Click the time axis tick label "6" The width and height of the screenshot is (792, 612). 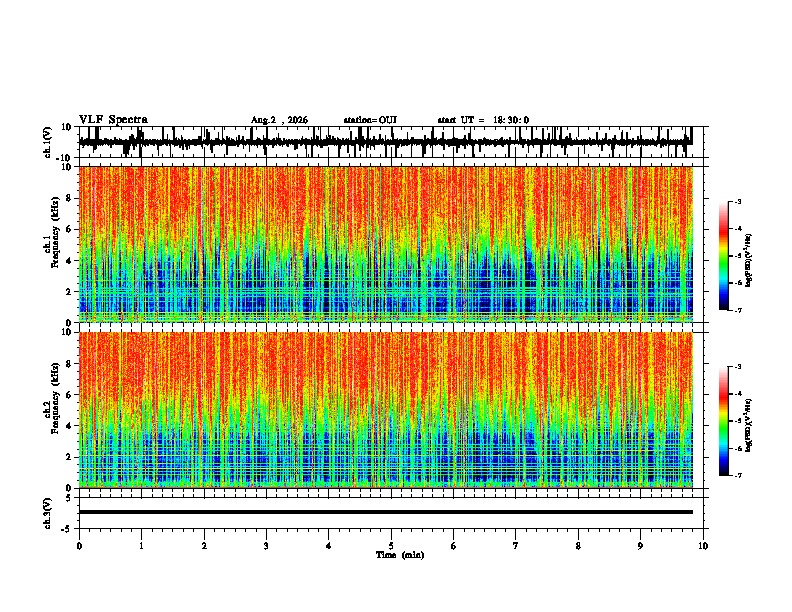tap(454, 546)
